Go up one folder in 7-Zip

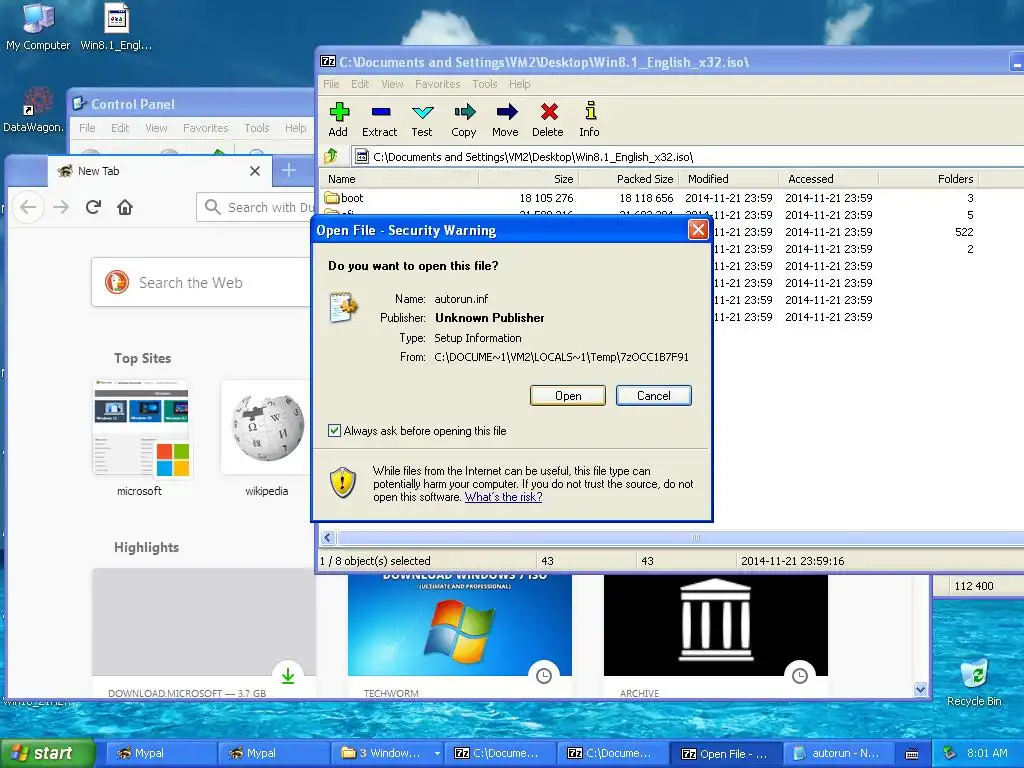coord(331,156)
